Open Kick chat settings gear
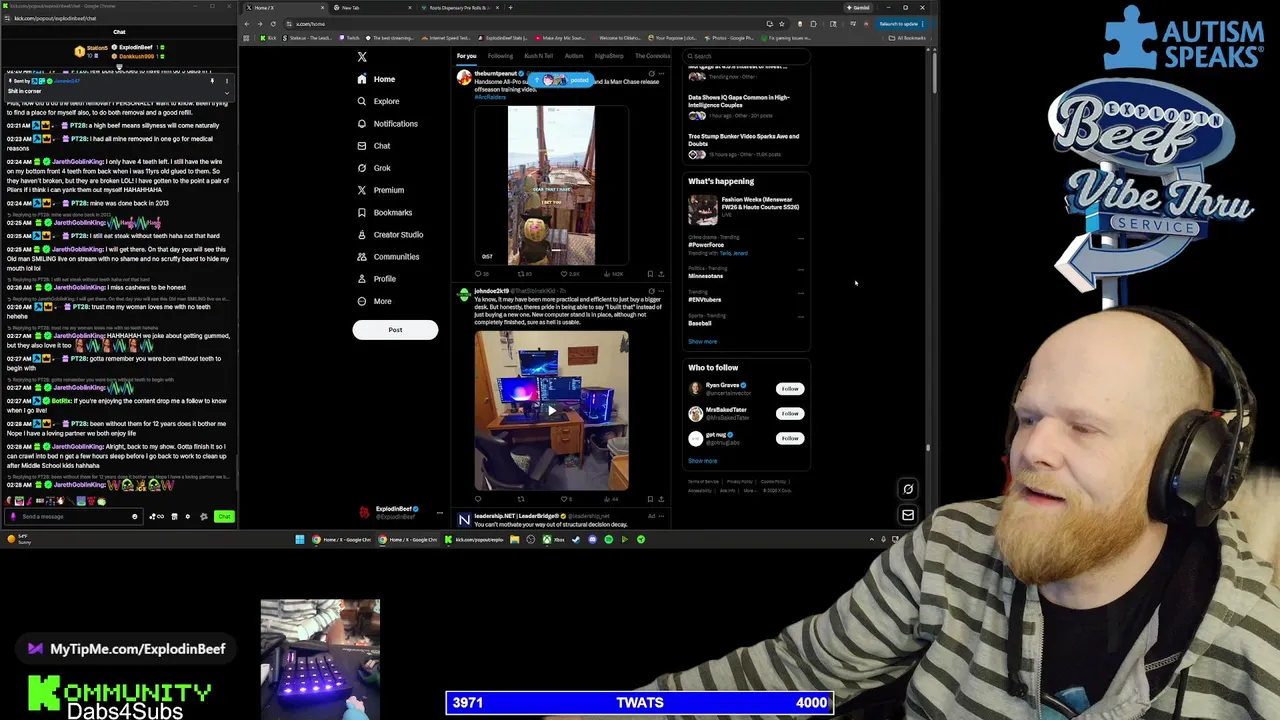 pos(187,517)
